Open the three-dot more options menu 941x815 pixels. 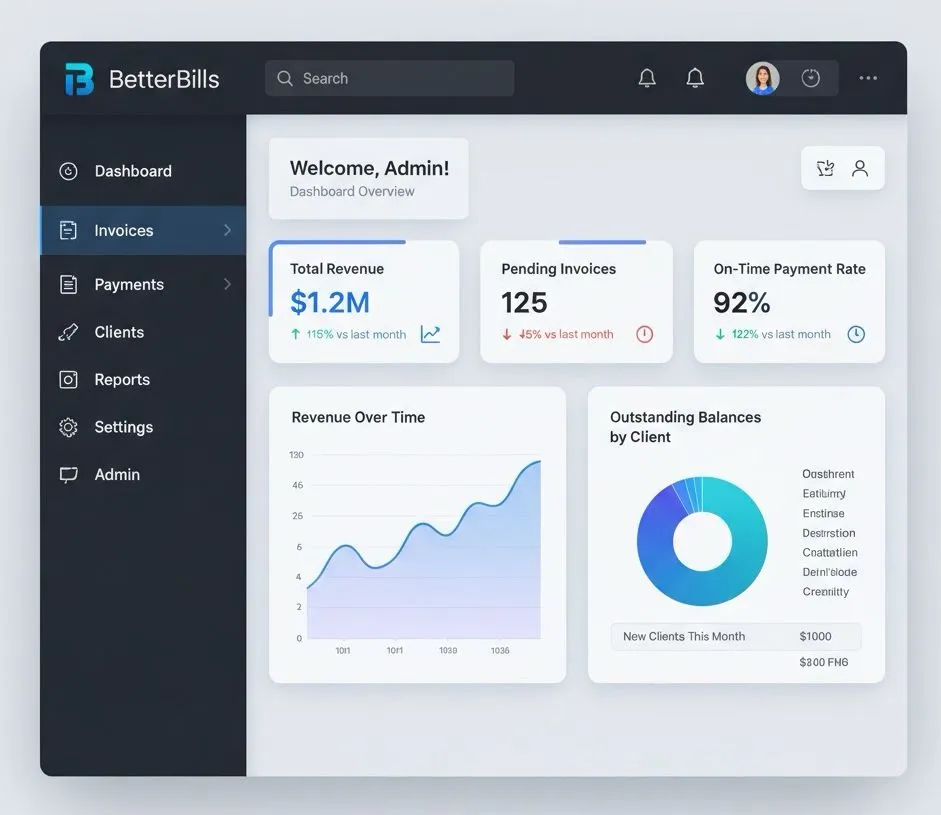pos(868,78)
